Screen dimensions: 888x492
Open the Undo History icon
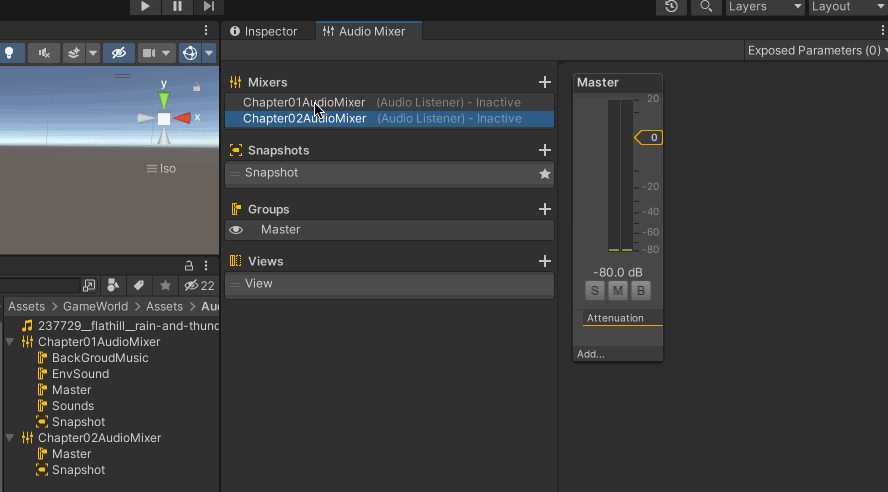pos(671,7)
